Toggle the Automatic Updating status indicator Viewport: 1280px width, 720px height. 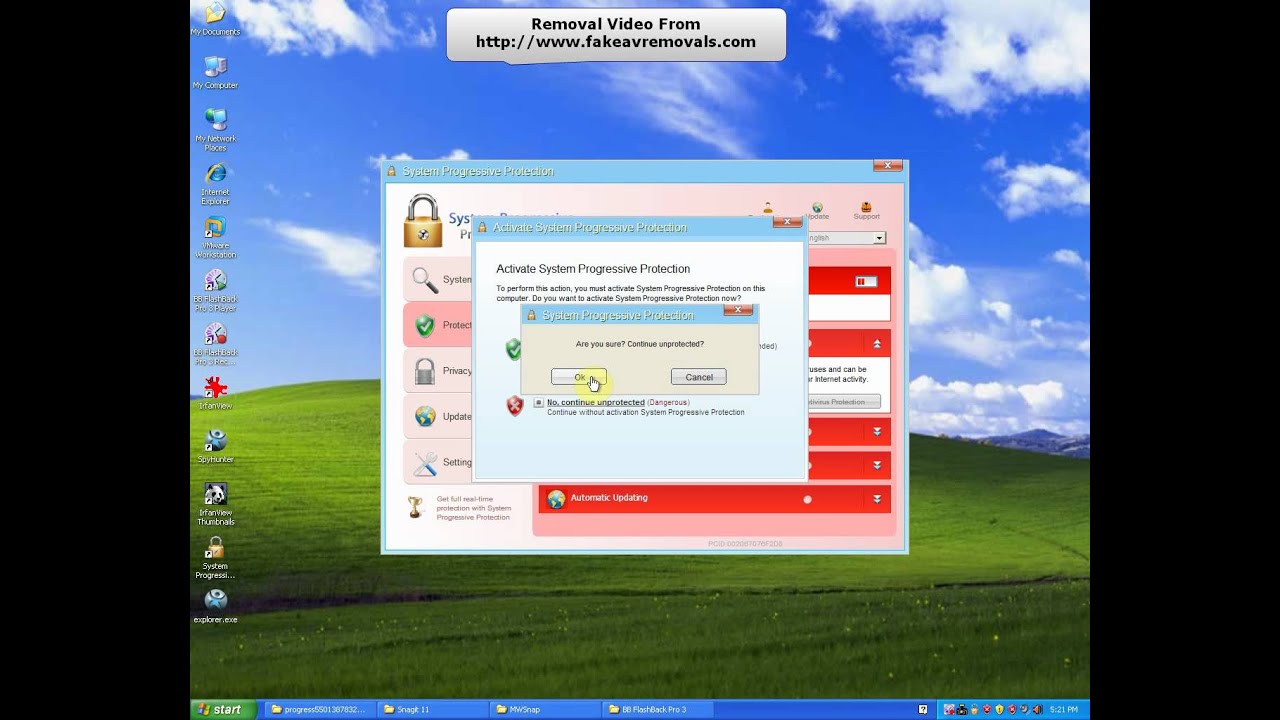coord(807,499)
